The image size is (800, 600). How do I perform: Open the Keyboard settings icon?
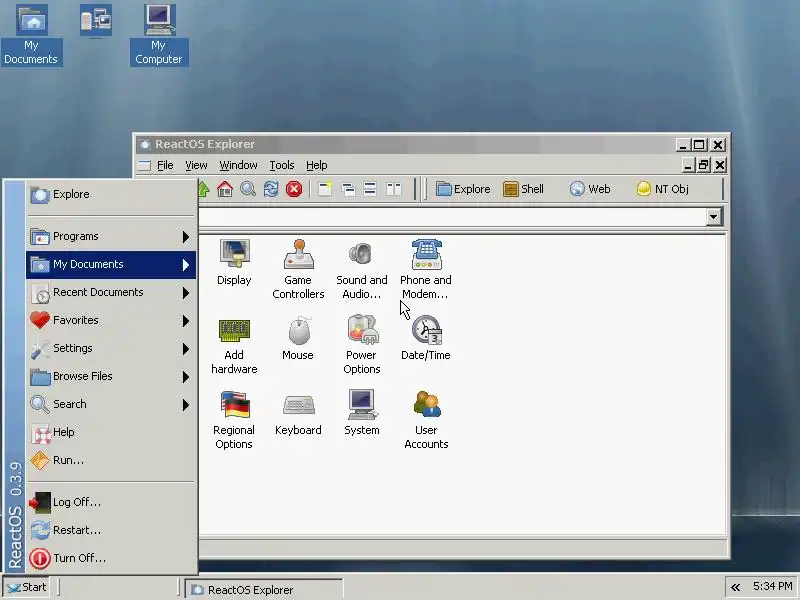(x=298, y=413)
